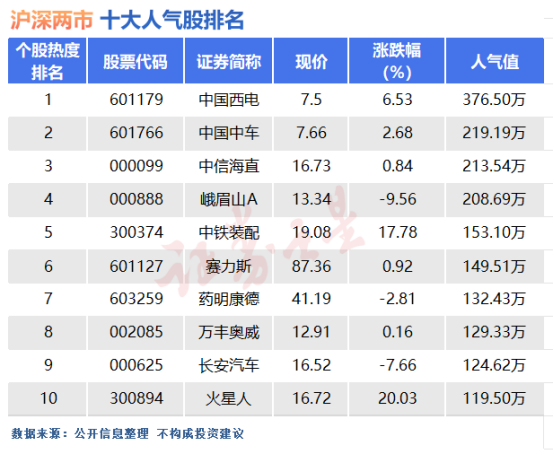Select stock code 002085

pyautogui.click(x=136, y=332)
